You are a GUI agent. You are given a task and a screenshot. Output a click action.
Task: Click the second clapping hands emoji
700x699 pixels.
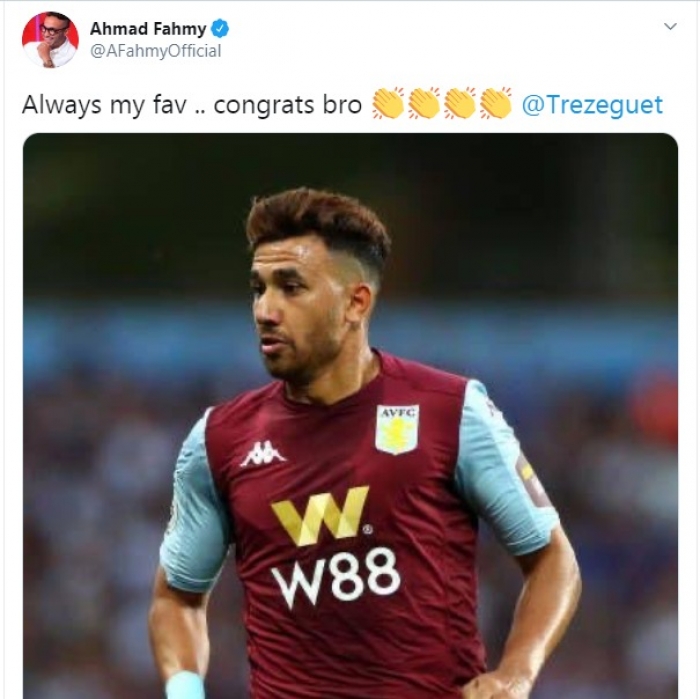pos(424,104)
